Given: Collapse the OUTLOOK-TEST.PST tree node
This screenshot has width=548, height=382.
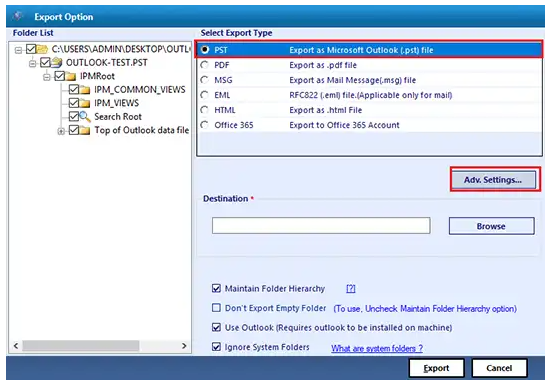Looking at the screenshot, I should click(x=33, y=64).
